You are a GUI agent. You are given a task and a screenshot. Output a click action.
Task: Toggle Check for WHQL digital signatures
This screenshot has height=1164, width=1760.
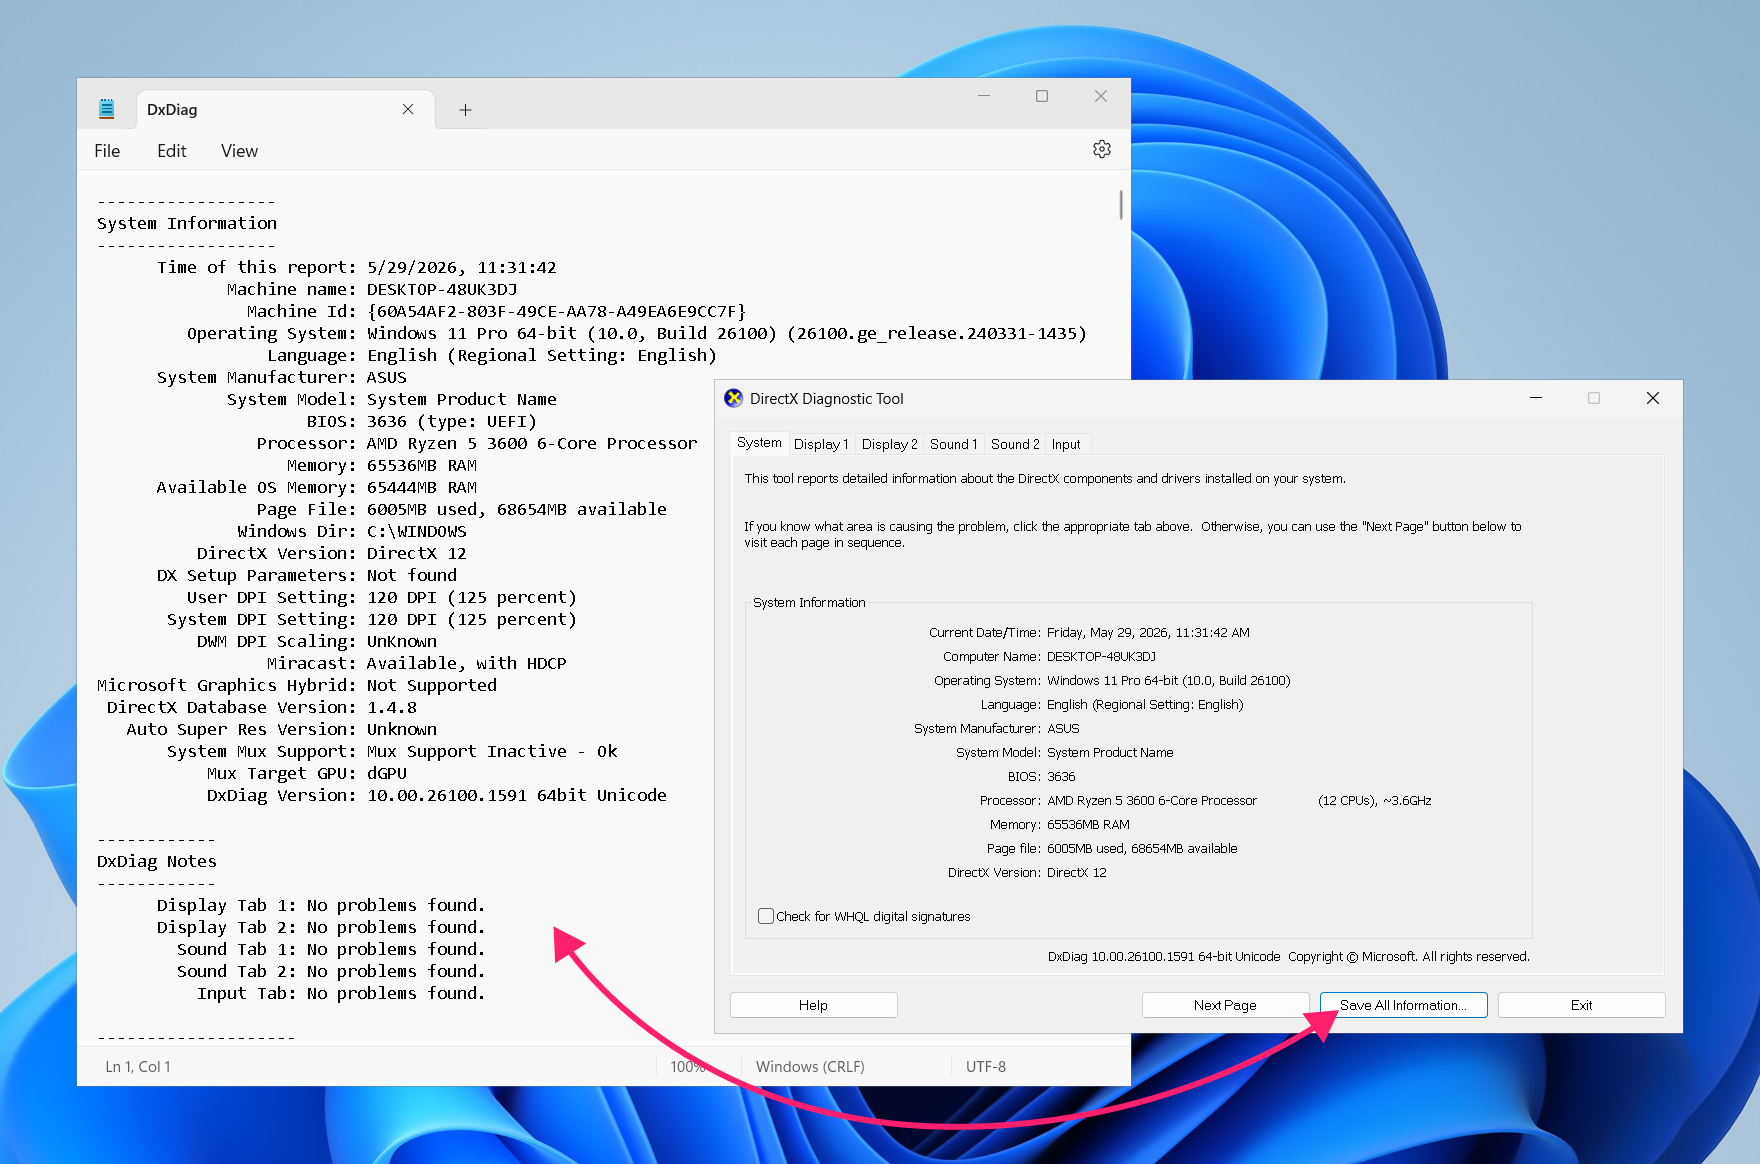766,916
